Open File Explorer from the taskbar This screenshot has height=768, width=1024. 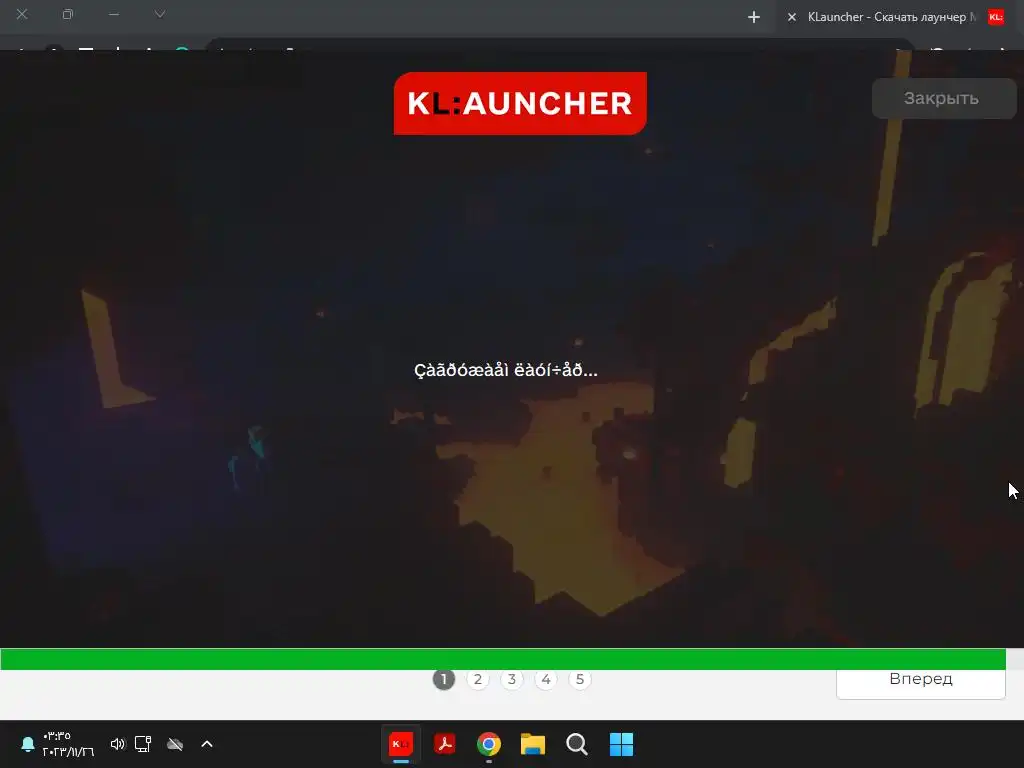tap(533, 744)
